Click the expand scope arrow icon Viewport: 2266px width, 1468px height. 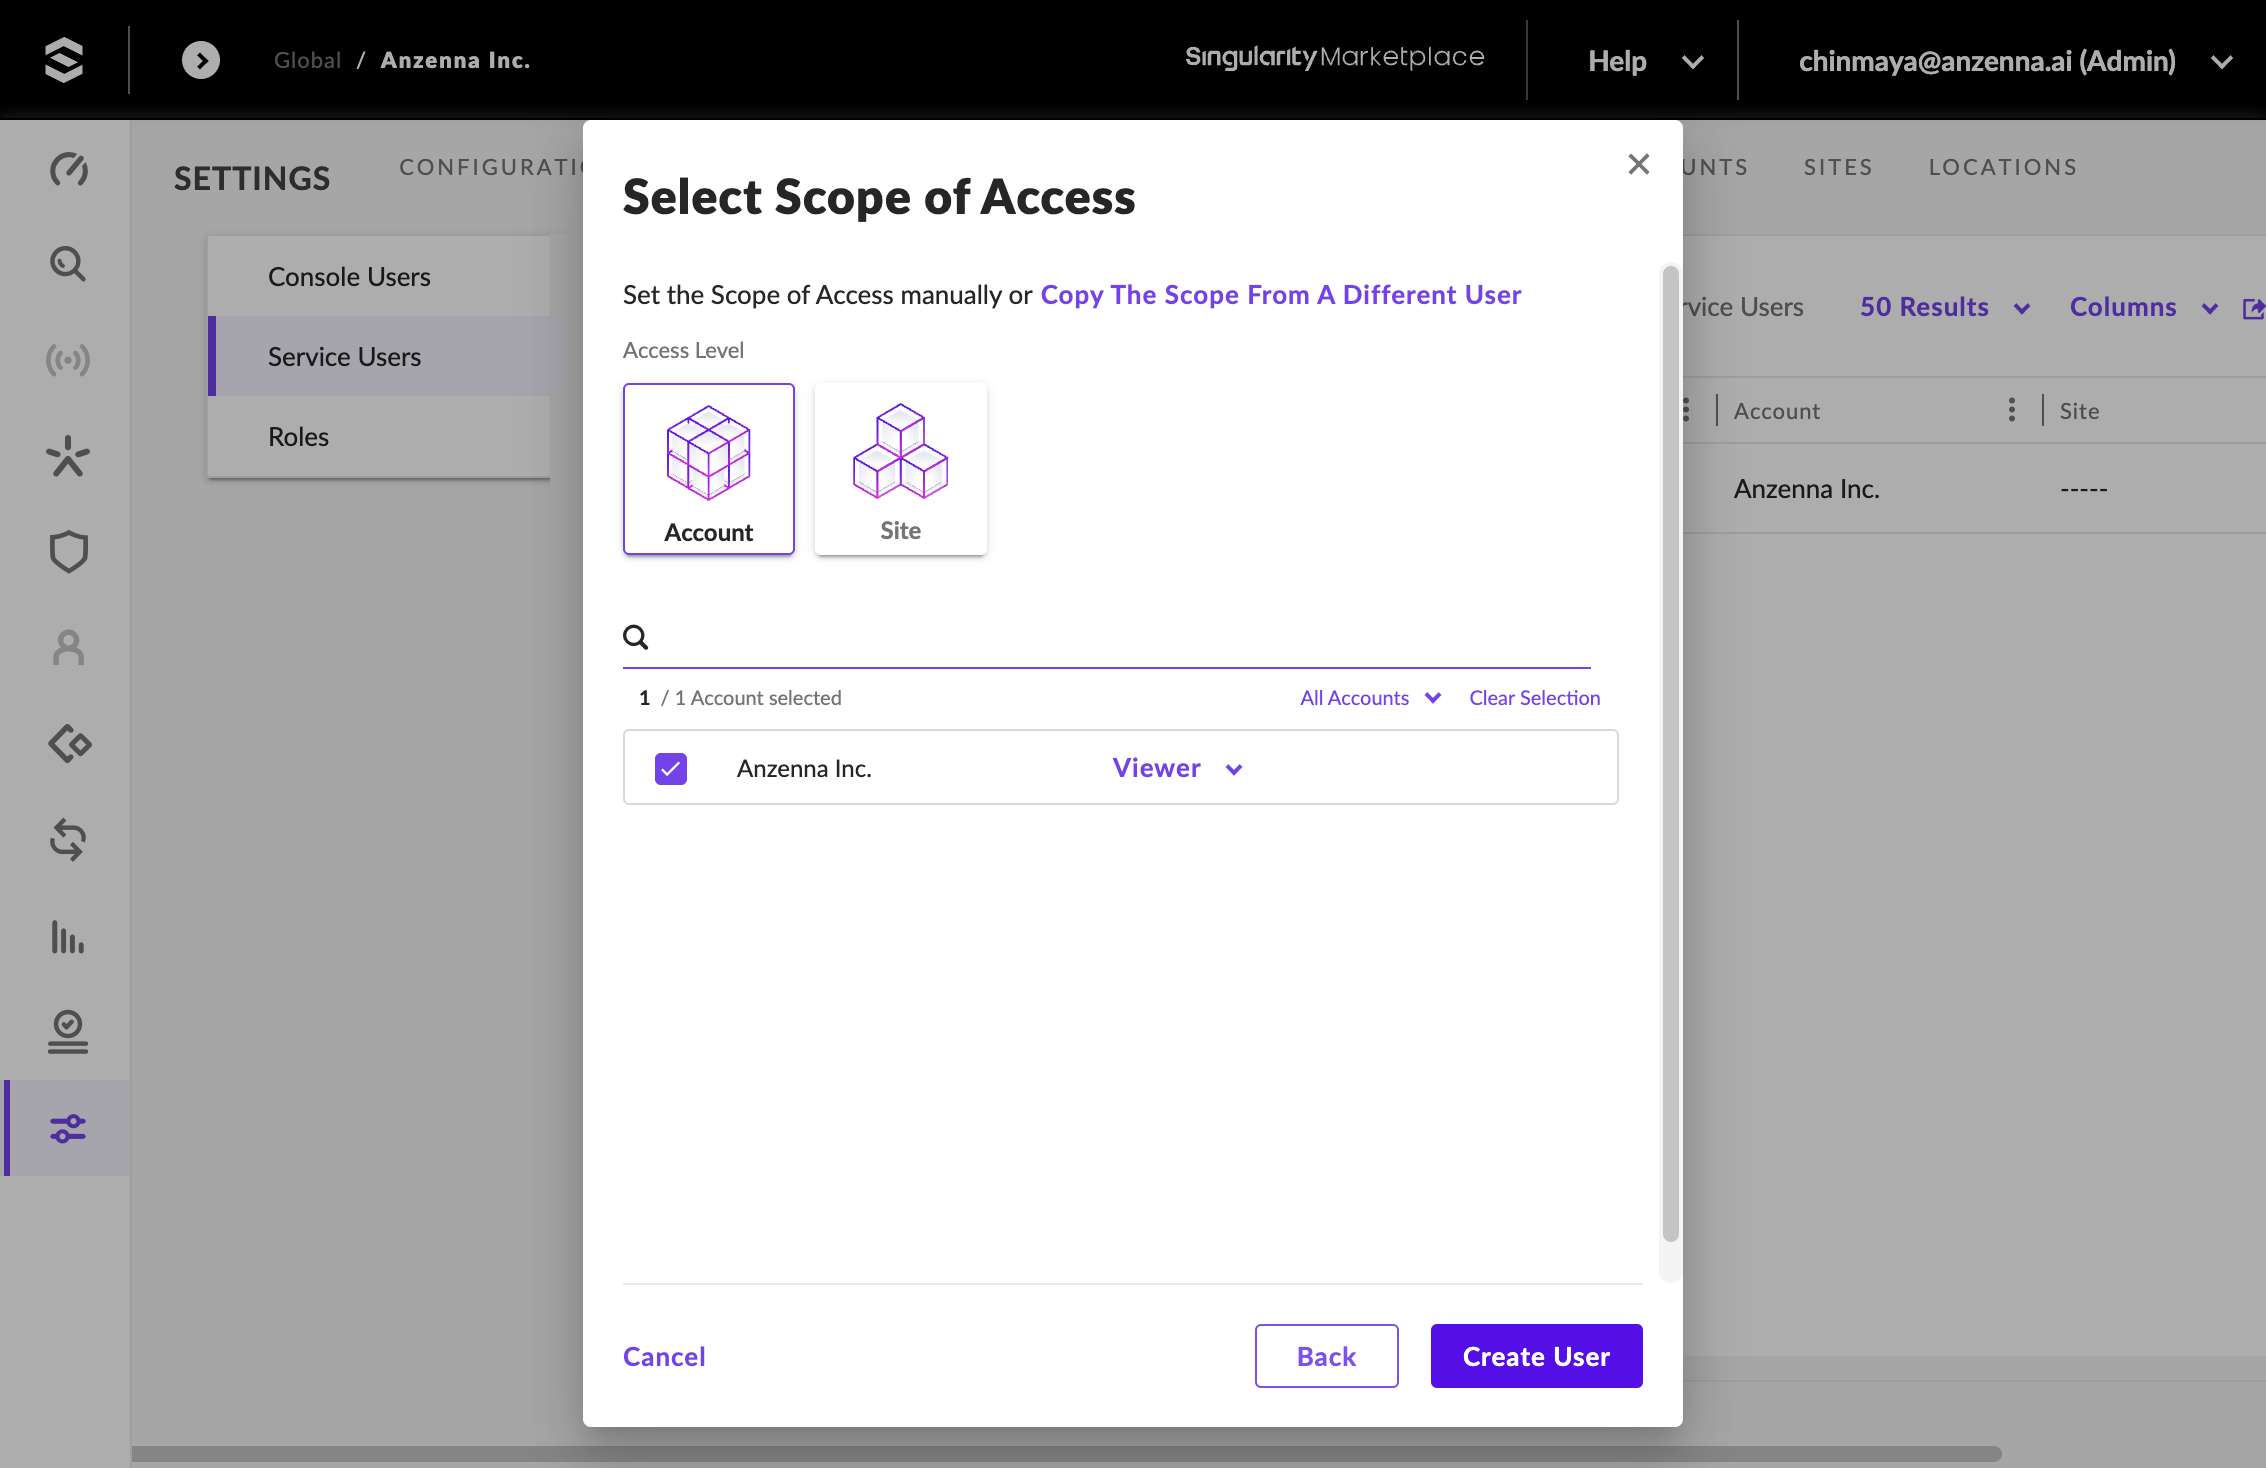point(201,60)
